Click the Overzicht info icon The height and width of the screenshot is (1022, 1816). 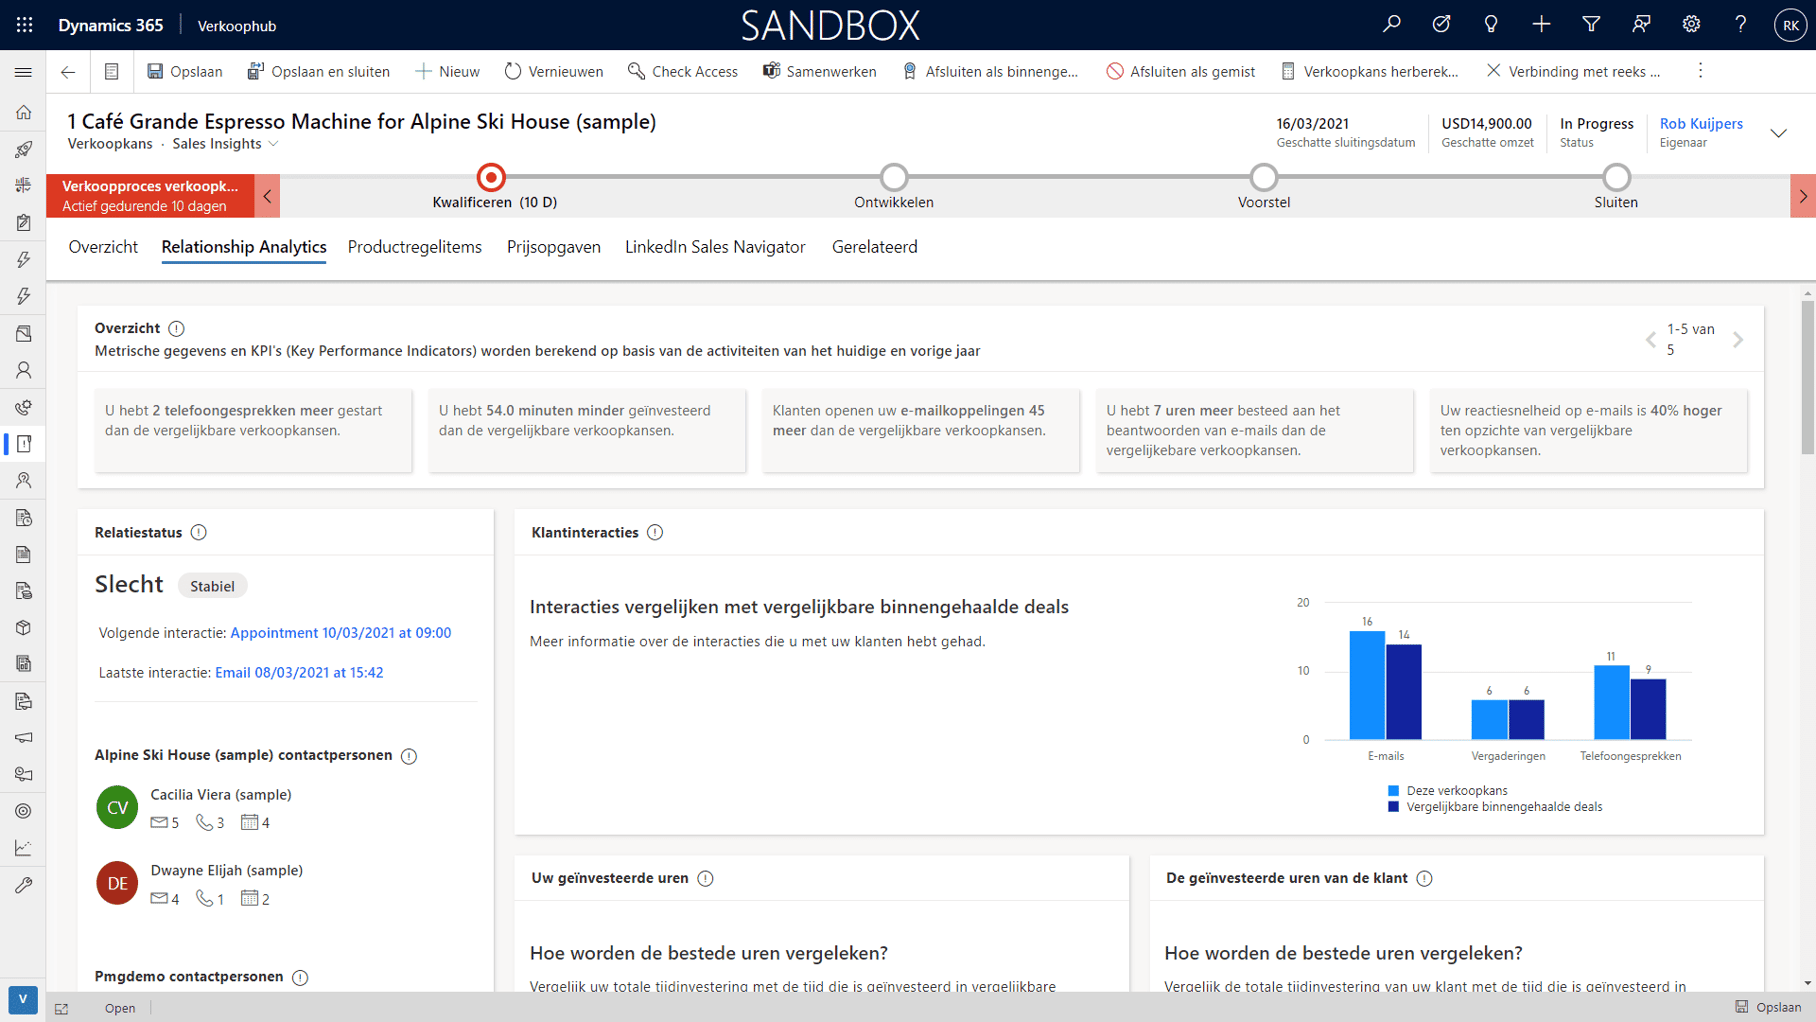point(177,328)
